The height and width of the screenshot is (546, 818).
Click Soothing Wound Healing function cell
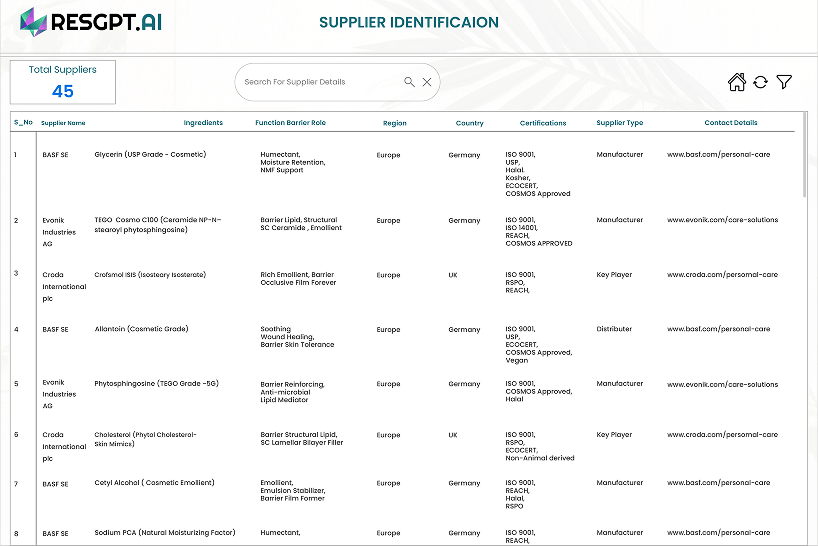[x=297, y=337]
